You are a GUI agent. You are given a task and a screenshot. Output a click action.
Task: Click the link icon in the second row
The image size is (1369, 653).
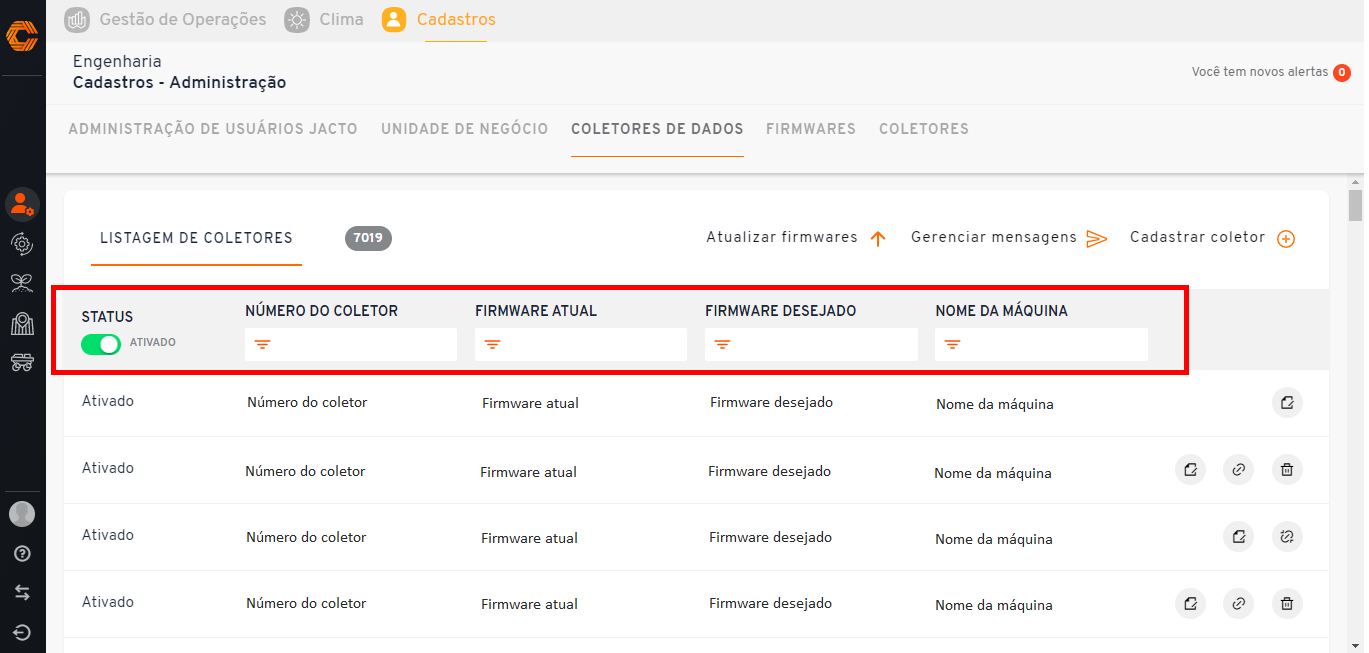pos(1238,469)
